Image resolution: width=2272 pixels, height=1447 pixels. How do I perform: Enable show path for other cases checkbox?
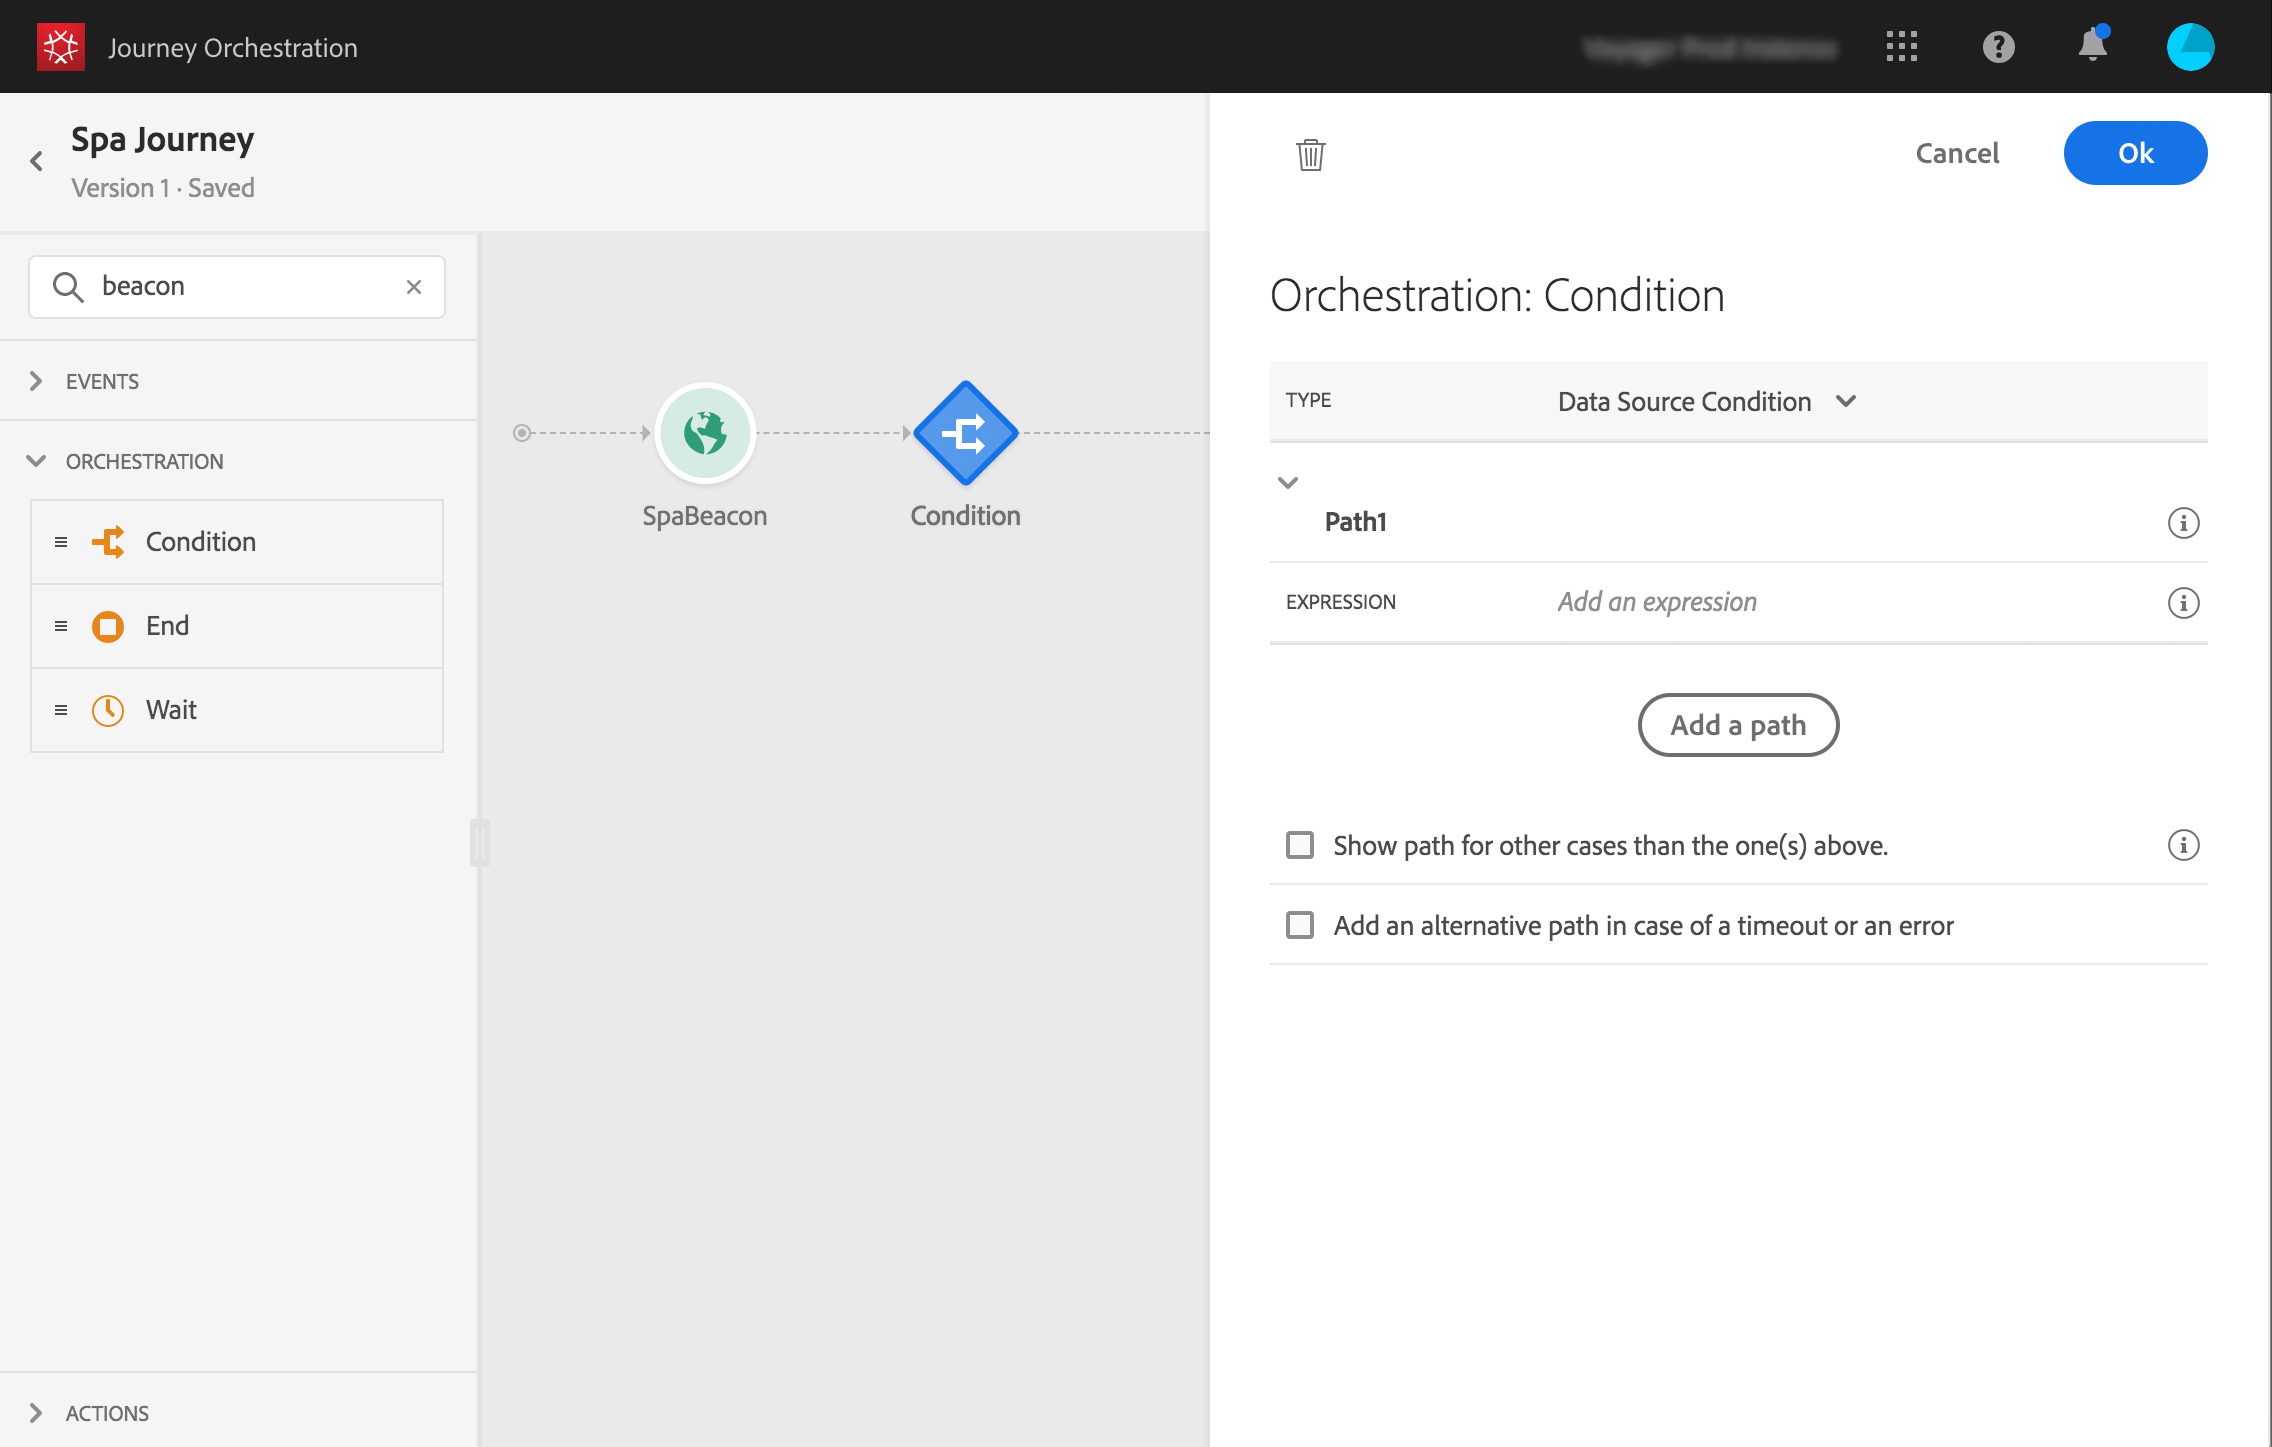(x=1300, y=845)
